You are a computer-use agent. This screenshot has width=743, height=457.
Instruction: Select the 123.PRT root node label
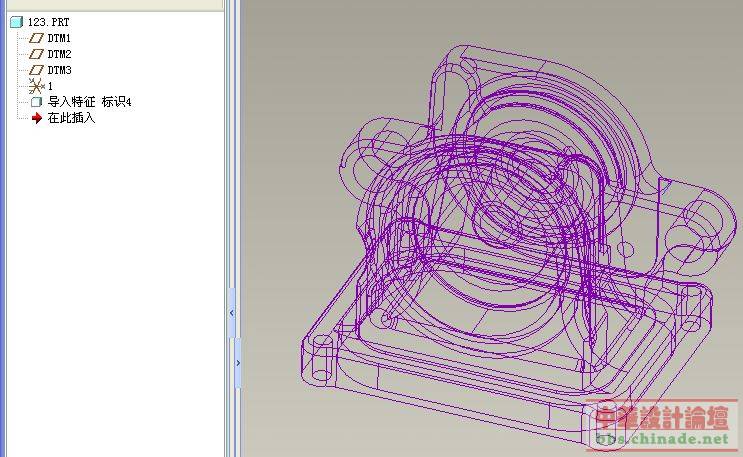pyautogui.click(x=47, y=21)
